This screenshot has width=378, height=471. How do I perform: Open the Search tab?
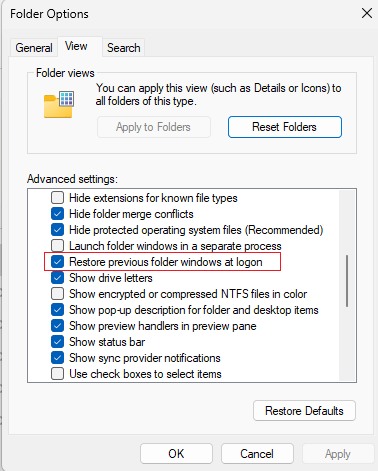(x=124, y=48)
